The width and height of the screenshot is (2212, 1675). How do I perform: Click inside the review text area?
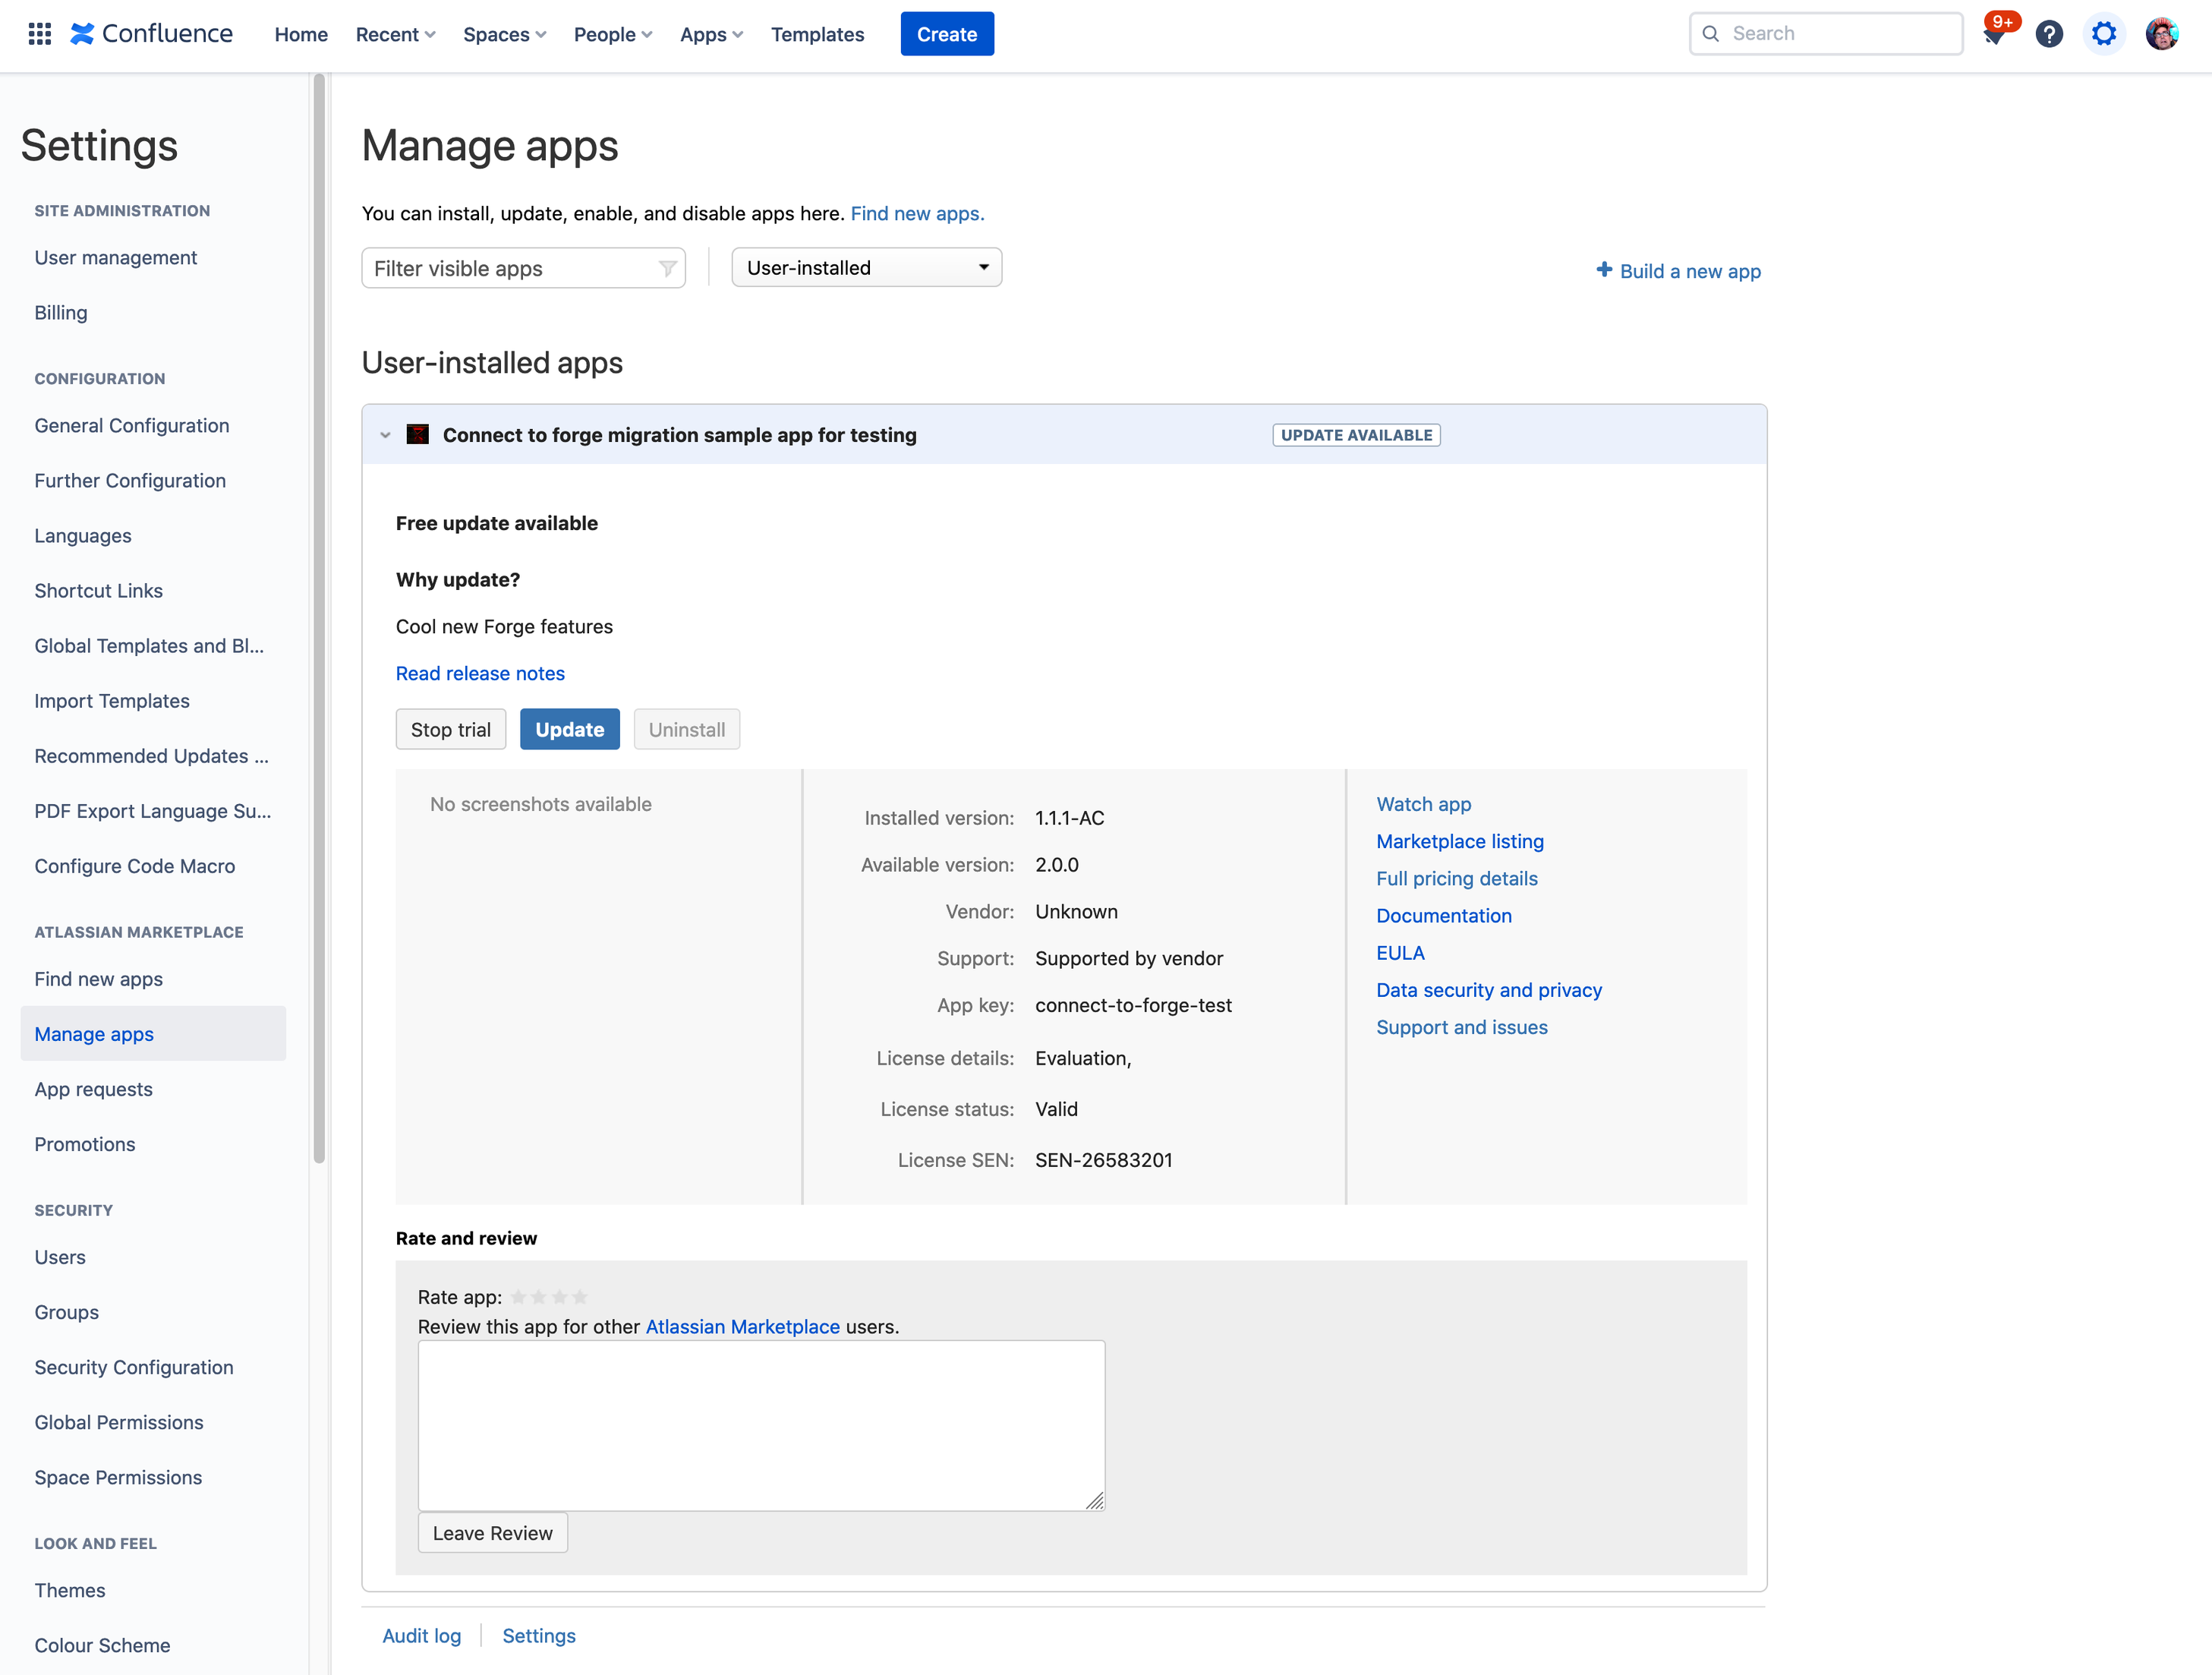click(761, 1425)
